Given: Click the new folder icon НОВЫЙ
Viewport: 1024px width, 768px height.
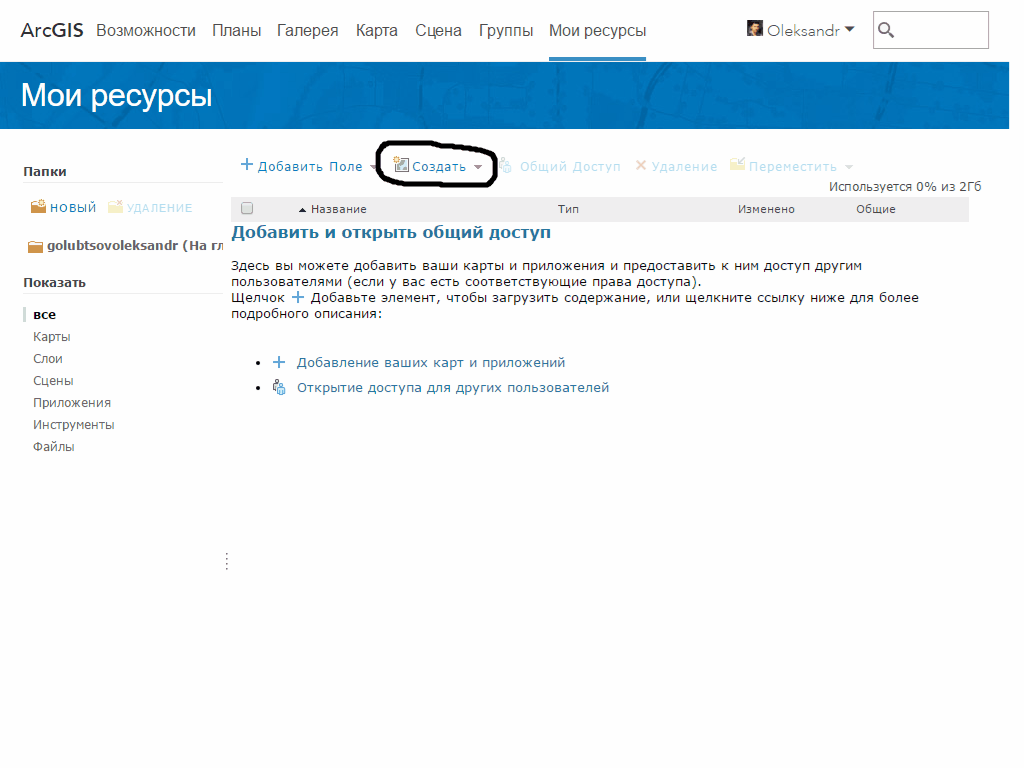Looking at the screenshot, I should coord(39,207).
